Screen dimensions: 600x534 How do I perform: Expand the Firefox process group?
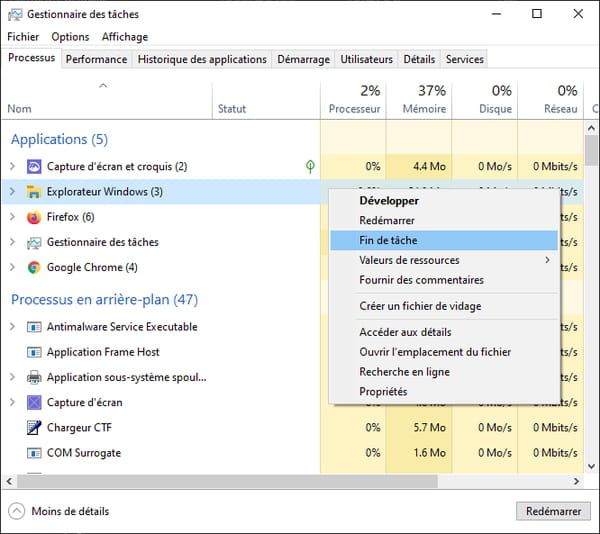pos(12,217)
